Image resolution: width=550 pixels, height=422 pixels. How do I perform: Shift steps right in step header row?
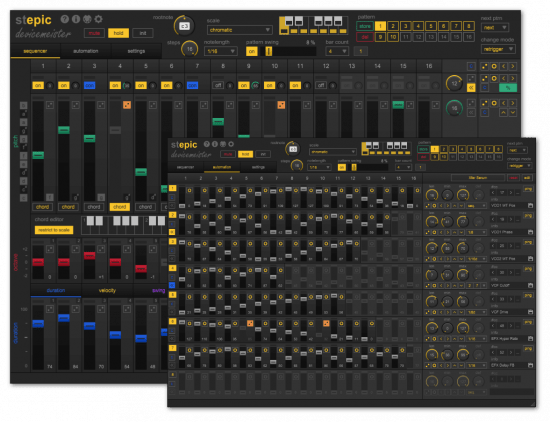point(513,66)
